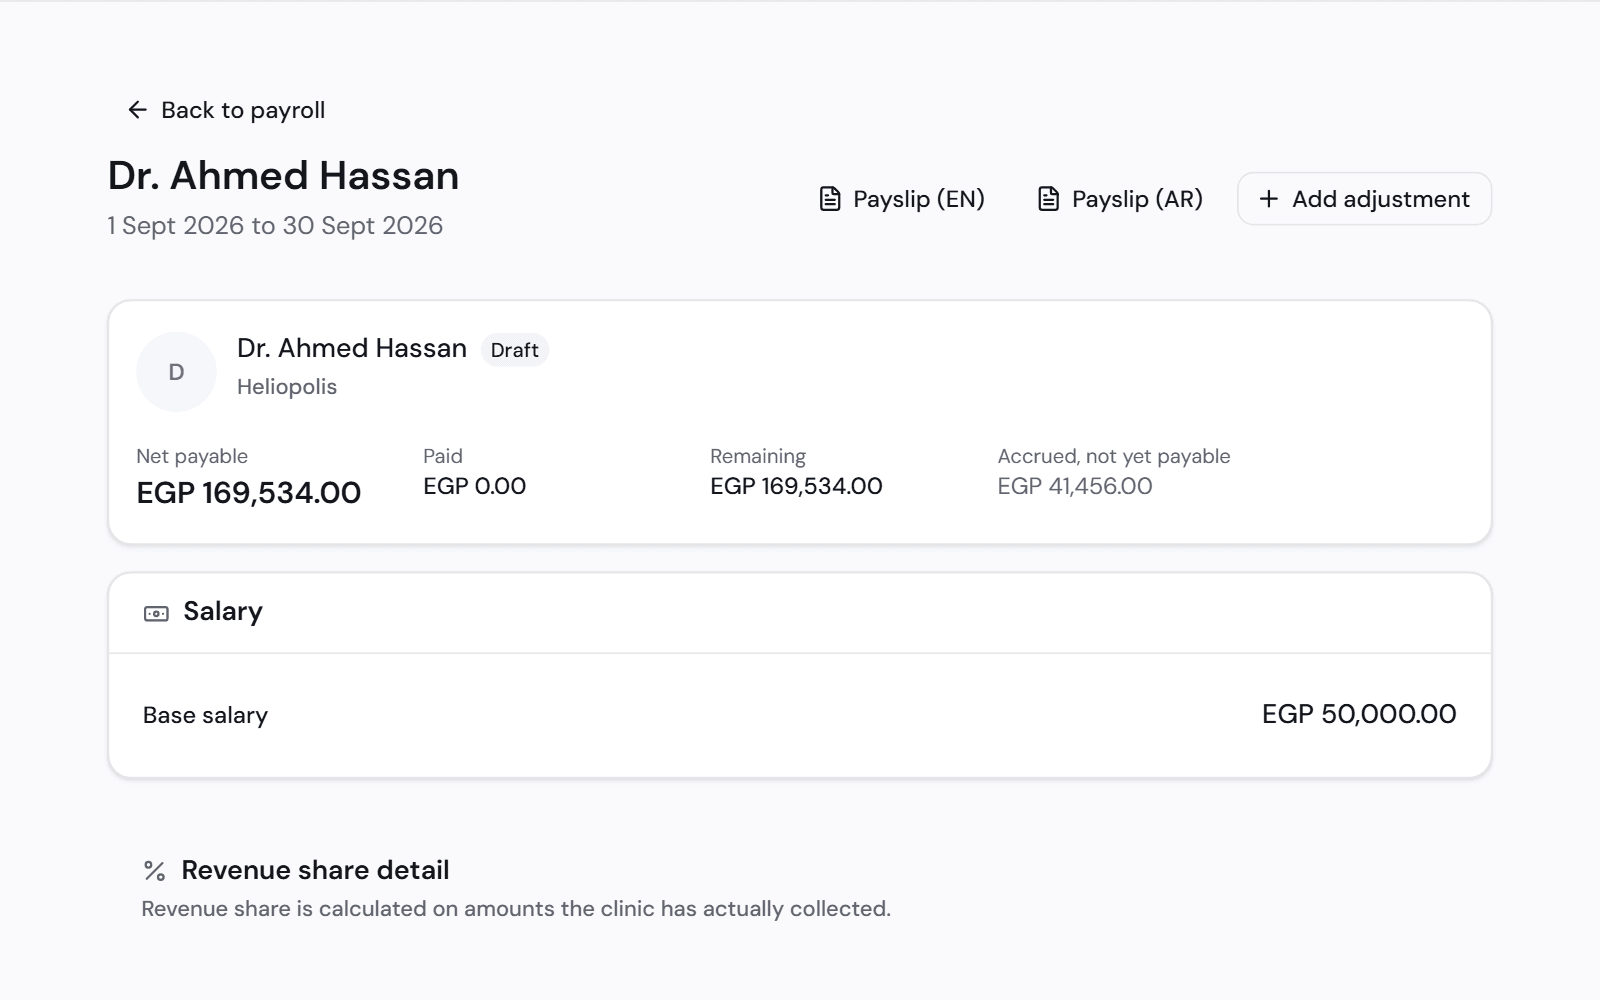Viewport: 1600px width, 1000px height.
Task: Go back via 'Back to payroll' link
Action: pos(226,110)
